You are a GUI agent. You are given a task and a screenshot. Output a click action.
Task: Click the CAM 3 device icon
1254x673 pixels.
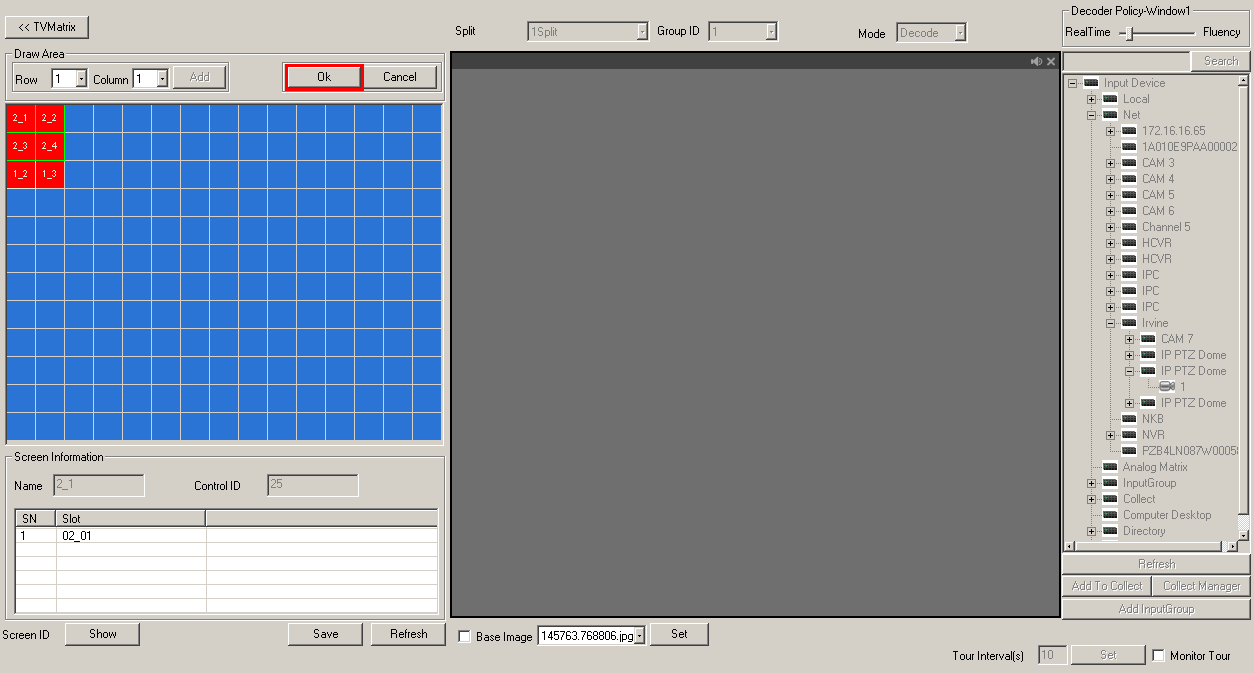pyautogui.click(x=1129, y=163)
